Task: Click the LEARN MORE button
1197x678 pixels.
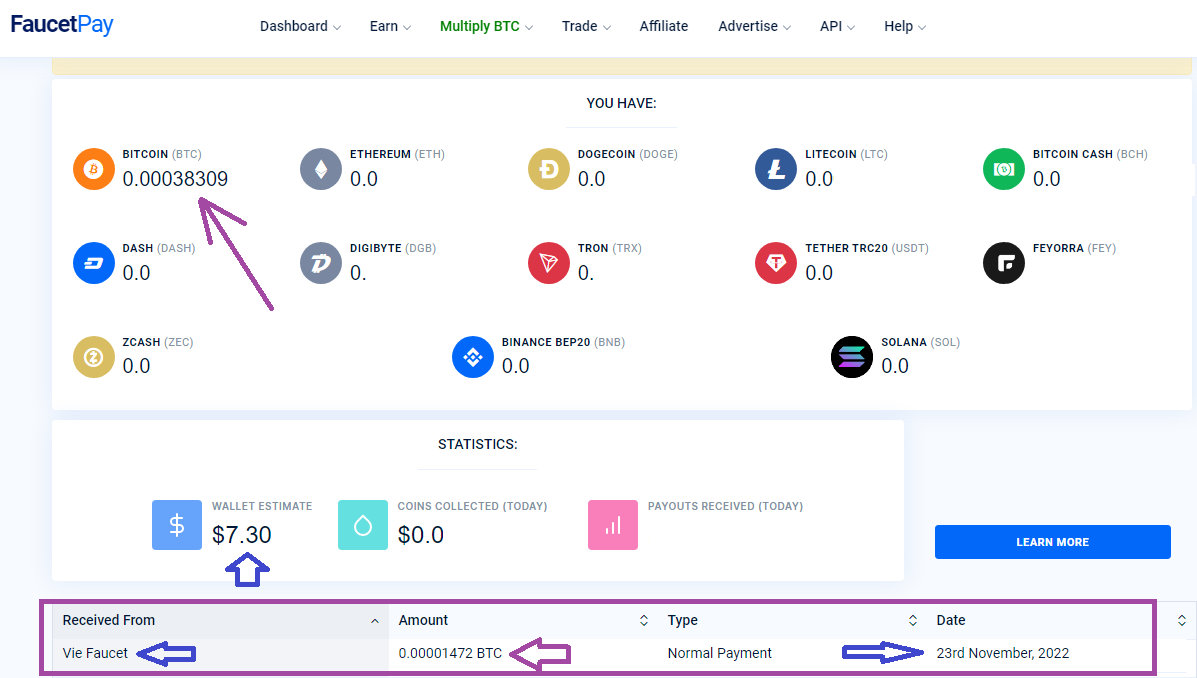Action: 1052,541
